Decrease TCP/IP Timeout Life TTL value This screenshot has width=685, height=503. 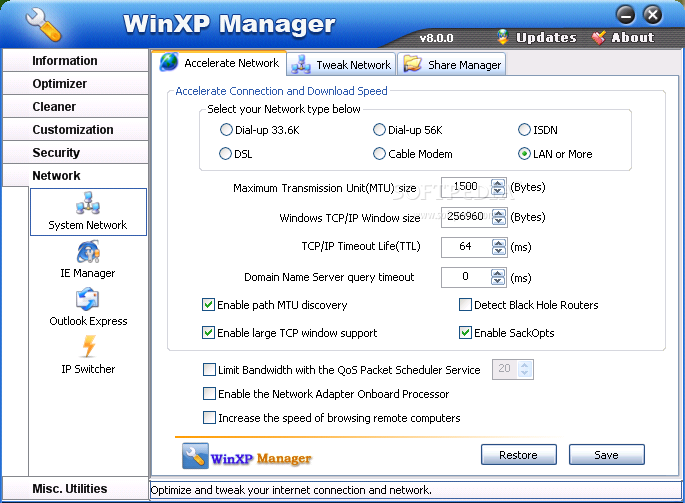pos(498,251)
